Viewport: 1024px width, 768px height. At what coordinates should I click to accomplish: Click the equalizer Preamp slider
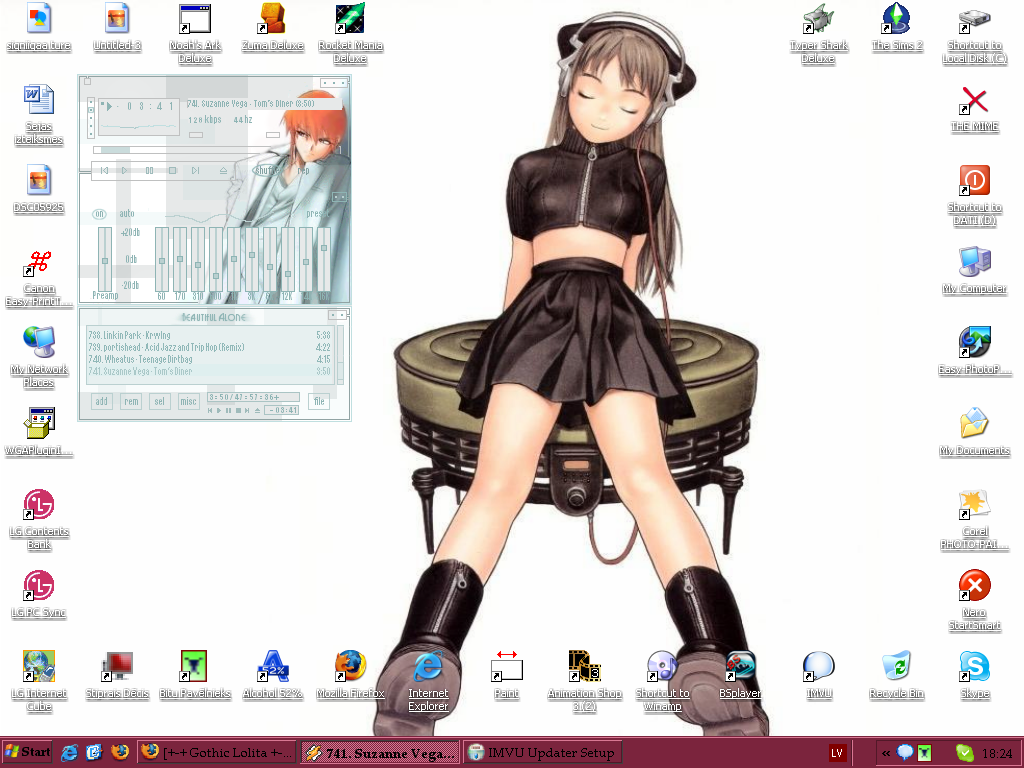click(104, 259)
